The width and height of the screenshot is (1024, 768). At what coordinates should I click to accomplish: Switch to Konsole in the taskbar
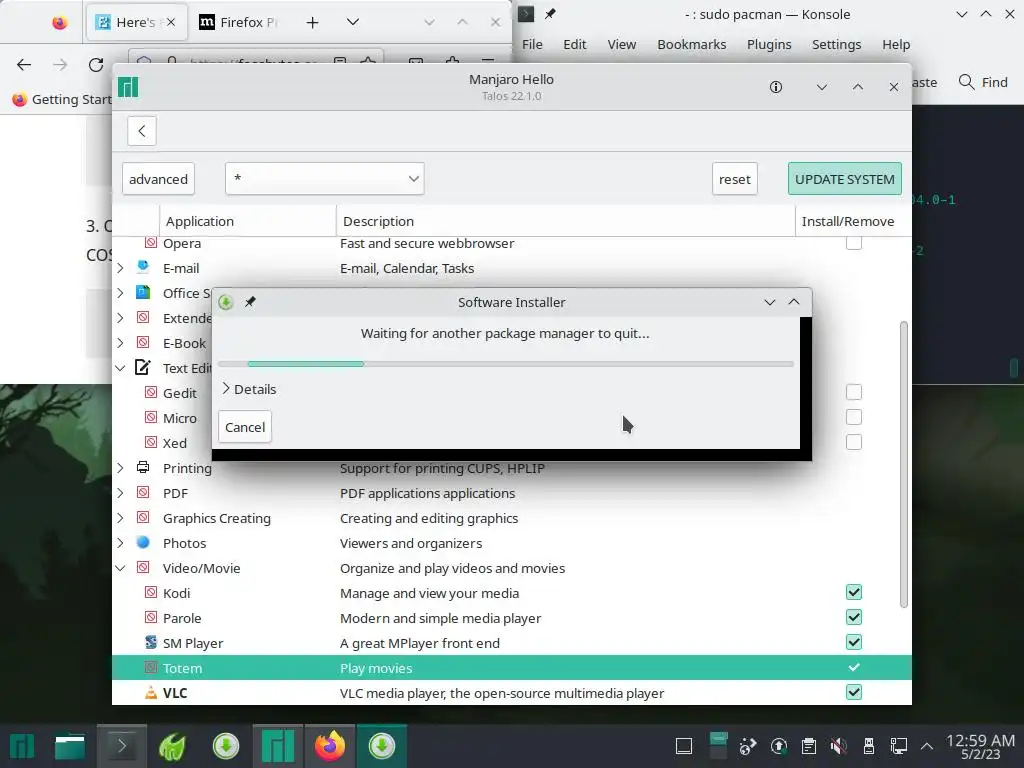click(121, 746)
